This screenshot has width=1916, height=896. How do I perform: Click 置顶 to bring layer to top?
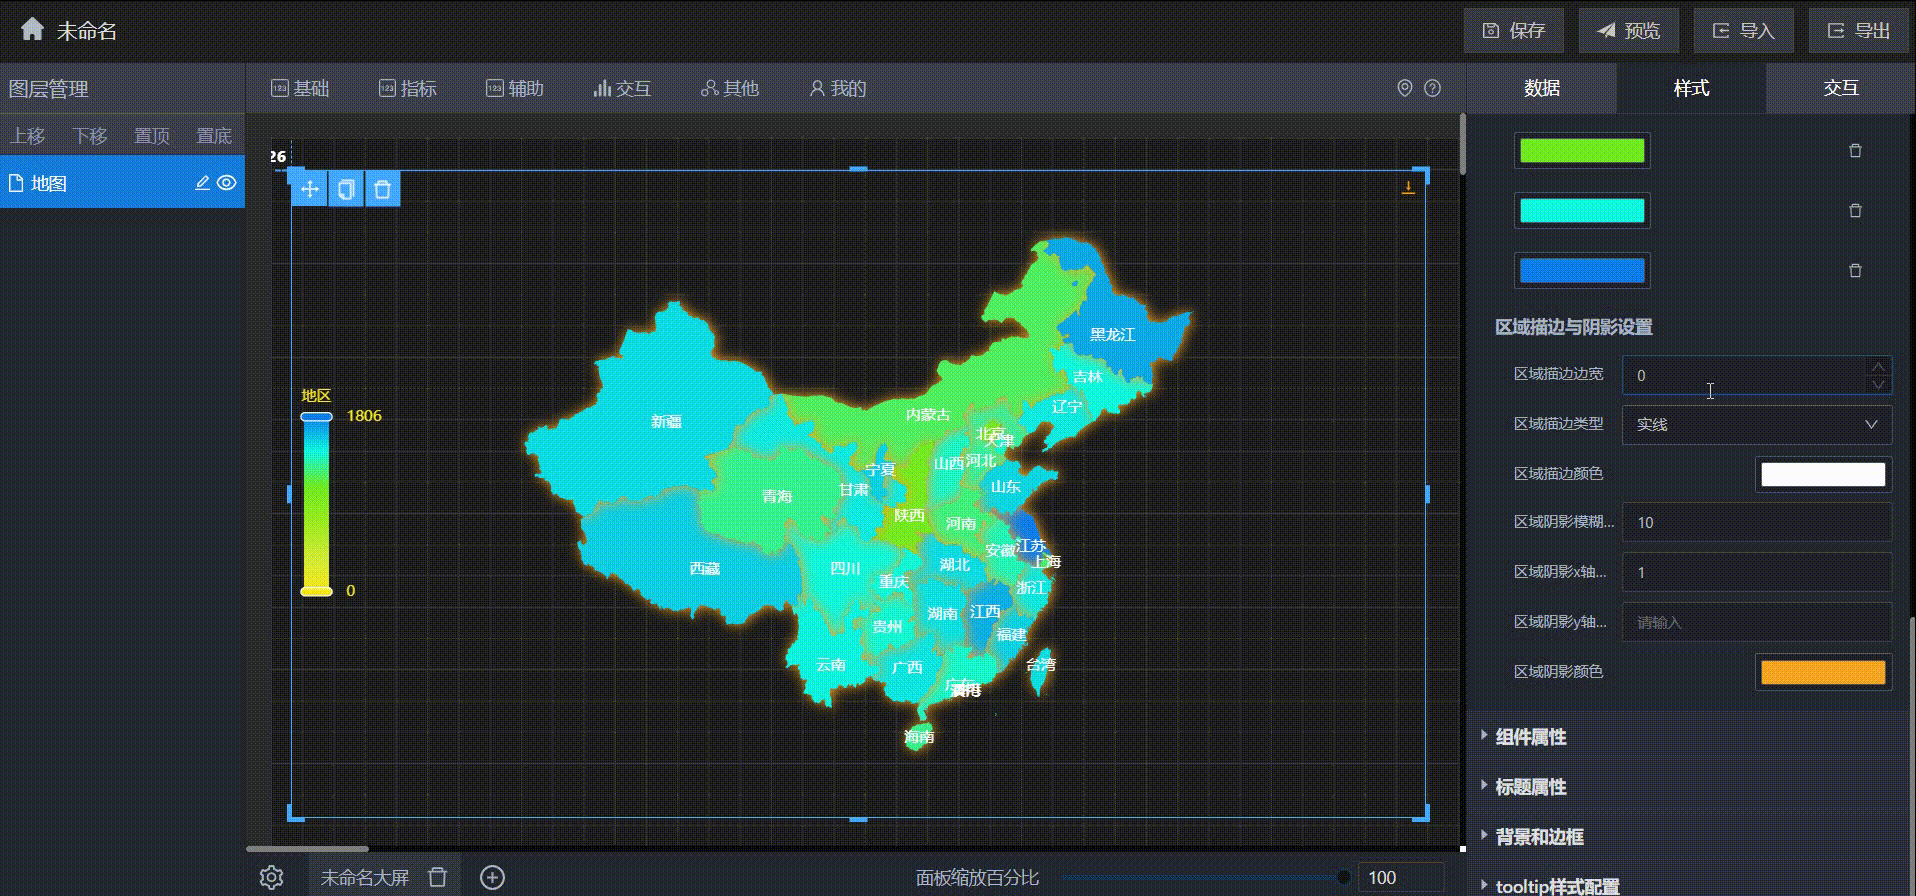click(152, 136)
